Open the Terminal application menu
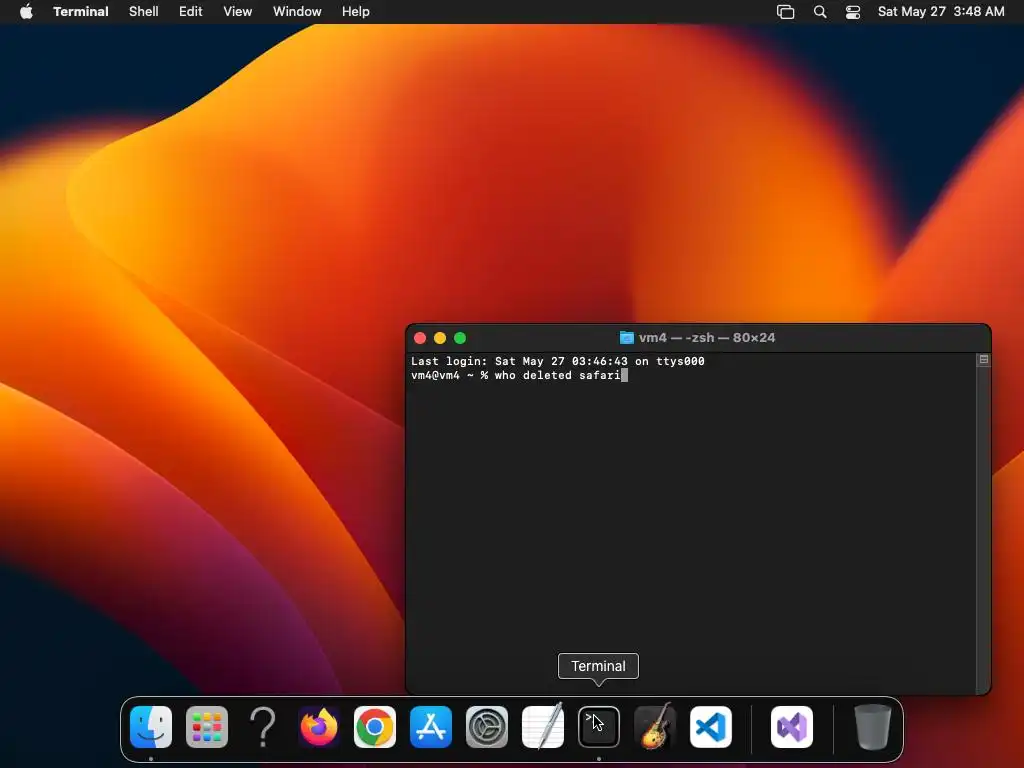Image resolution: width=1024 pixels, height=768 pixels. [x=81, y=12]
